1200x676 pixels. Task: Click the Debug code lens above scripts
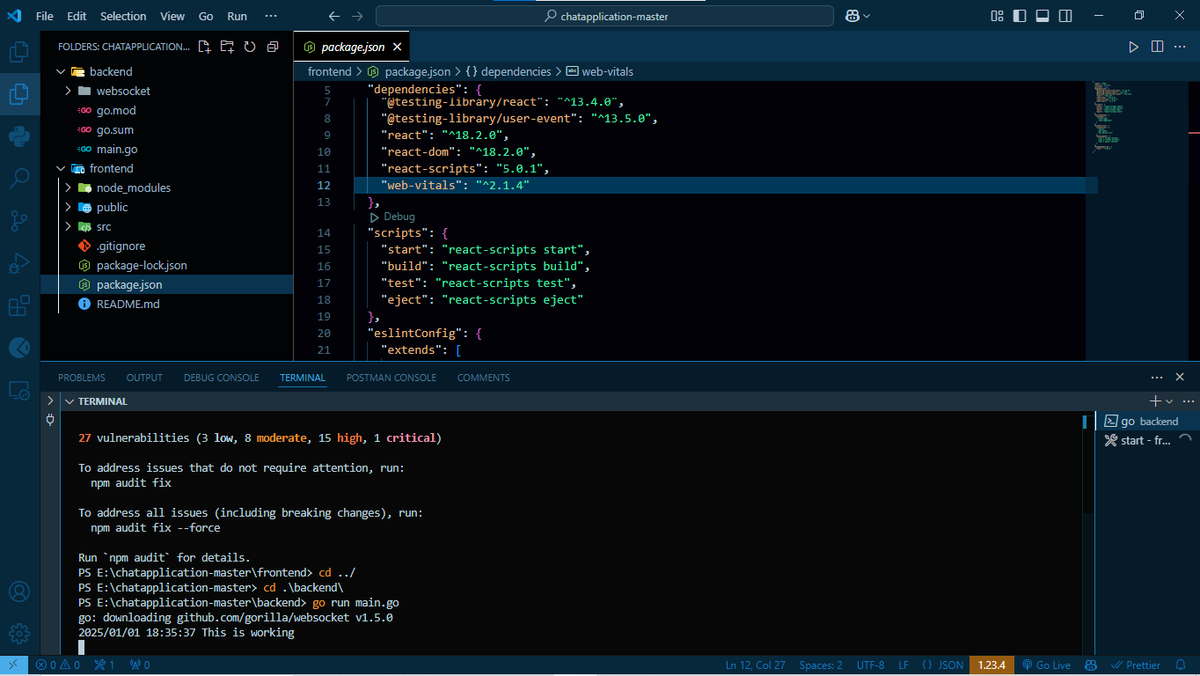[x=393, y=217]
